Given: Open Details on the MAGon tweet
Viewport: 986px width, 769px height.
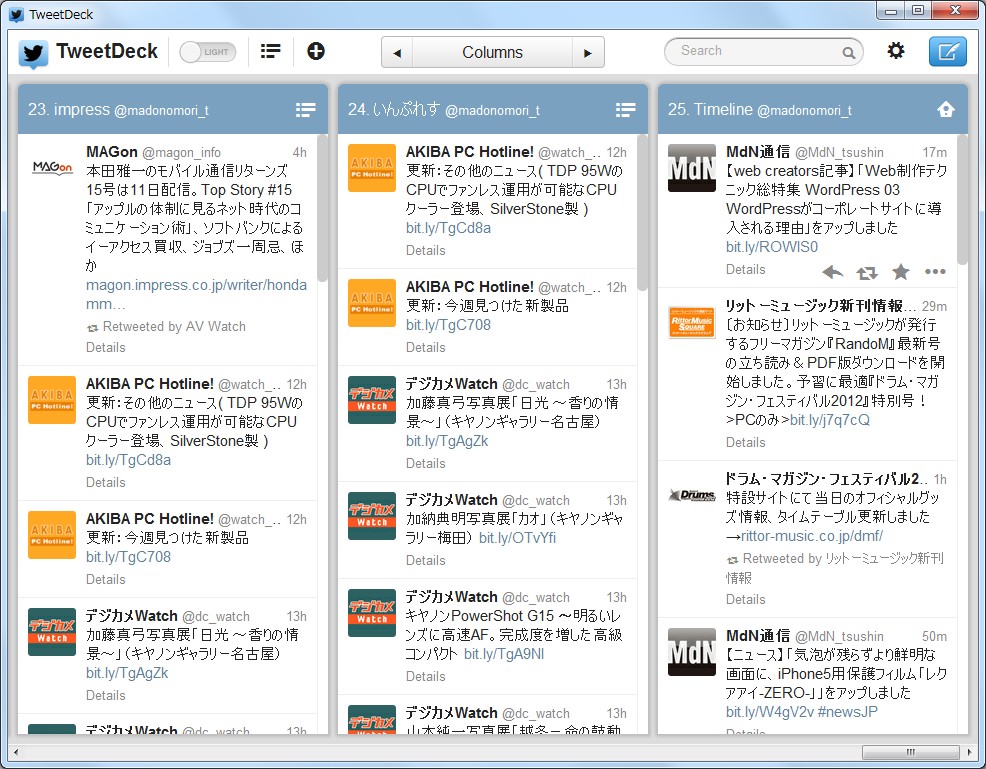Looking at the screenshot, I should click(105, 347).
